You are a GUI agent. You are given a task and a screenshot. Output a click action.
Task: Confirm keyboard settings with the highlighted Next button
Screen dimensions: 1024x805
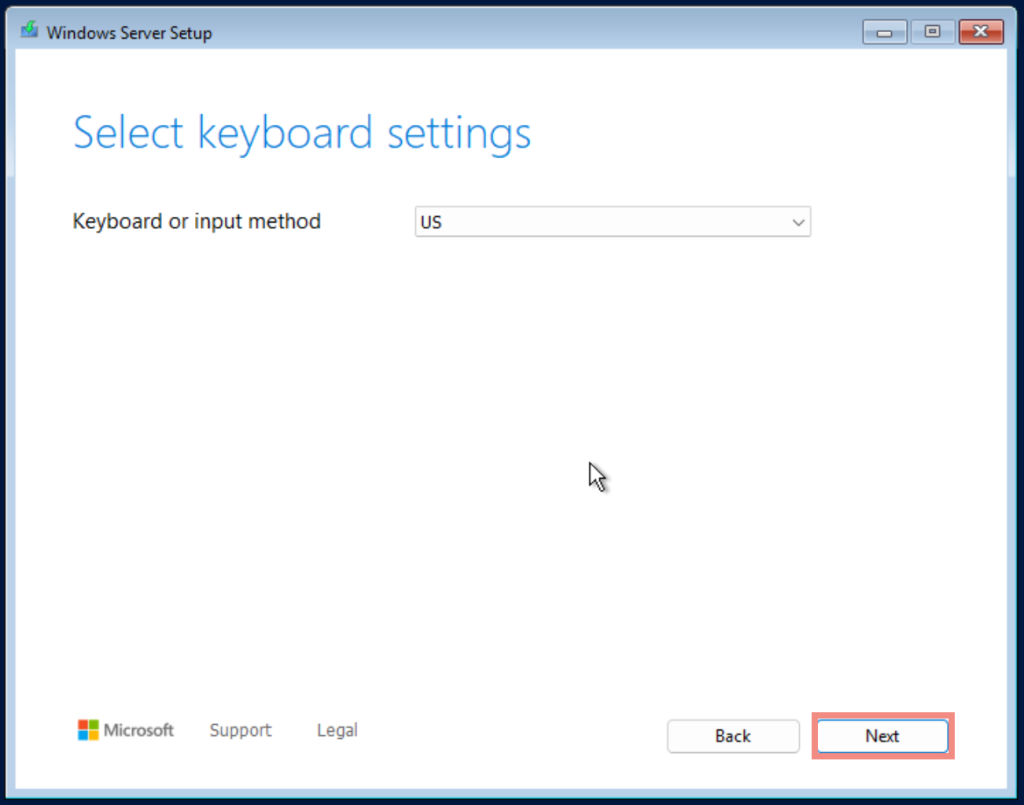(882, 736)
